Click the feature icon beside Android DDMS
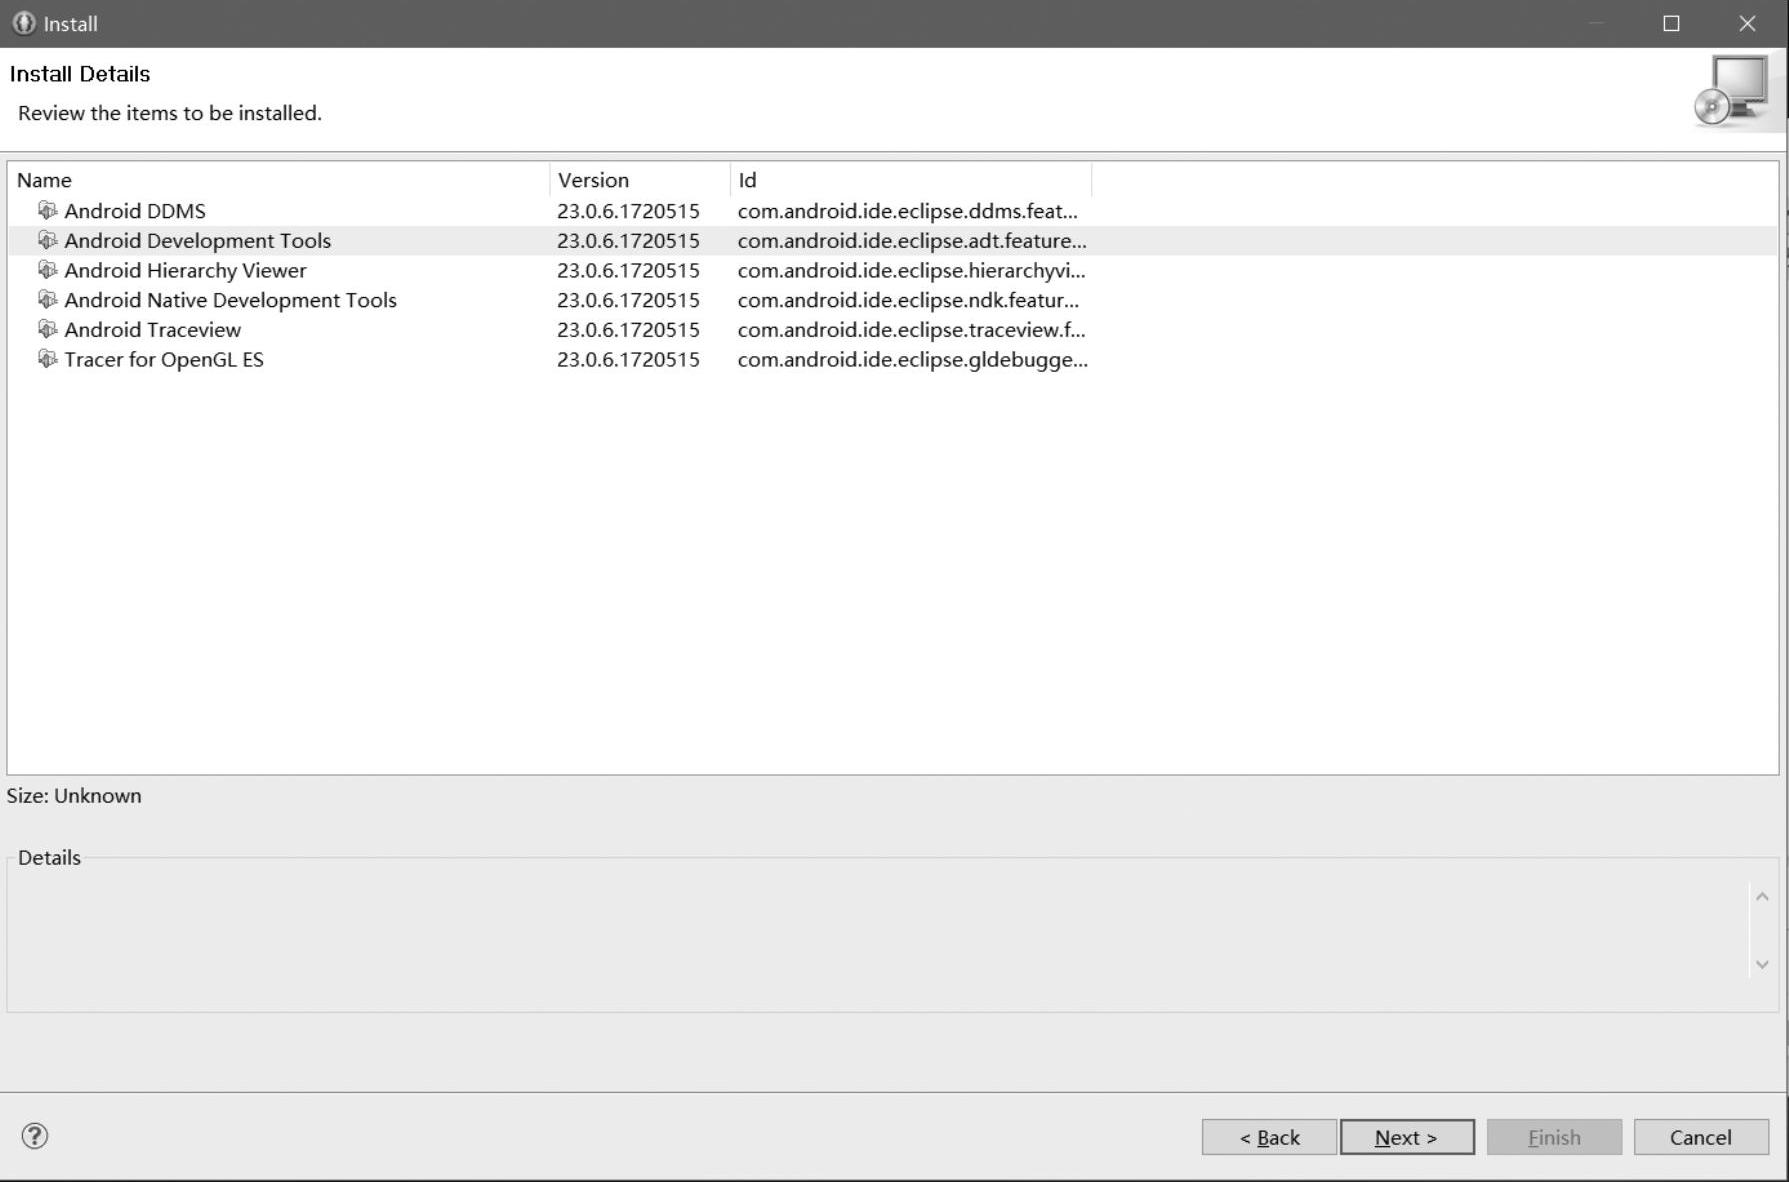Image resolution: width=1789 pixels, height=1182 pixels. (x=47, y=210)
